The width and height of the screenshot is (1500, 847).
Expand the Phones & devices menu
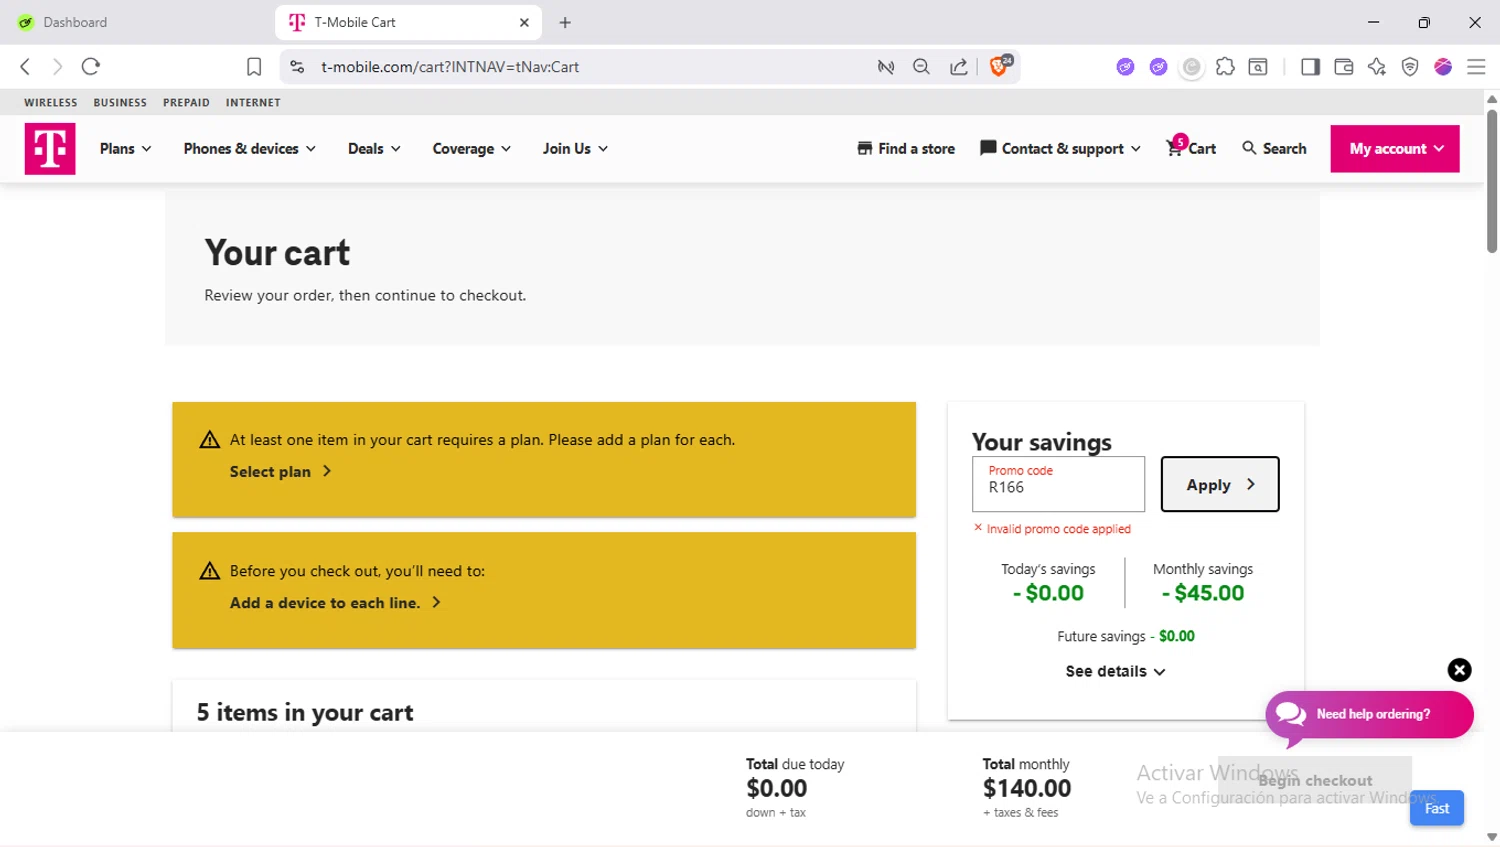click(250, 148)
